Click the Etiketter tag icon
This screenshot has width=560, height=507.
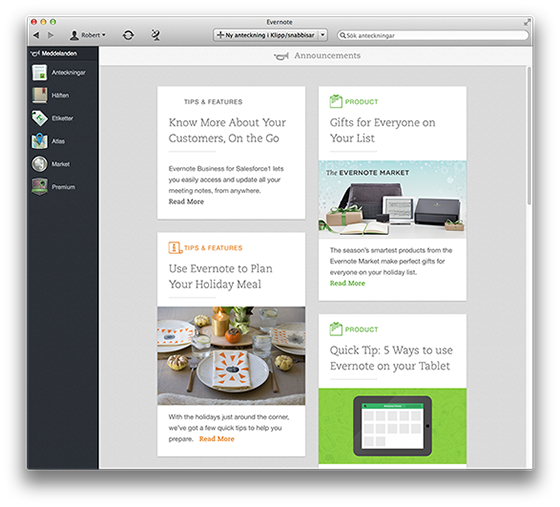click(x=39, y=118)
